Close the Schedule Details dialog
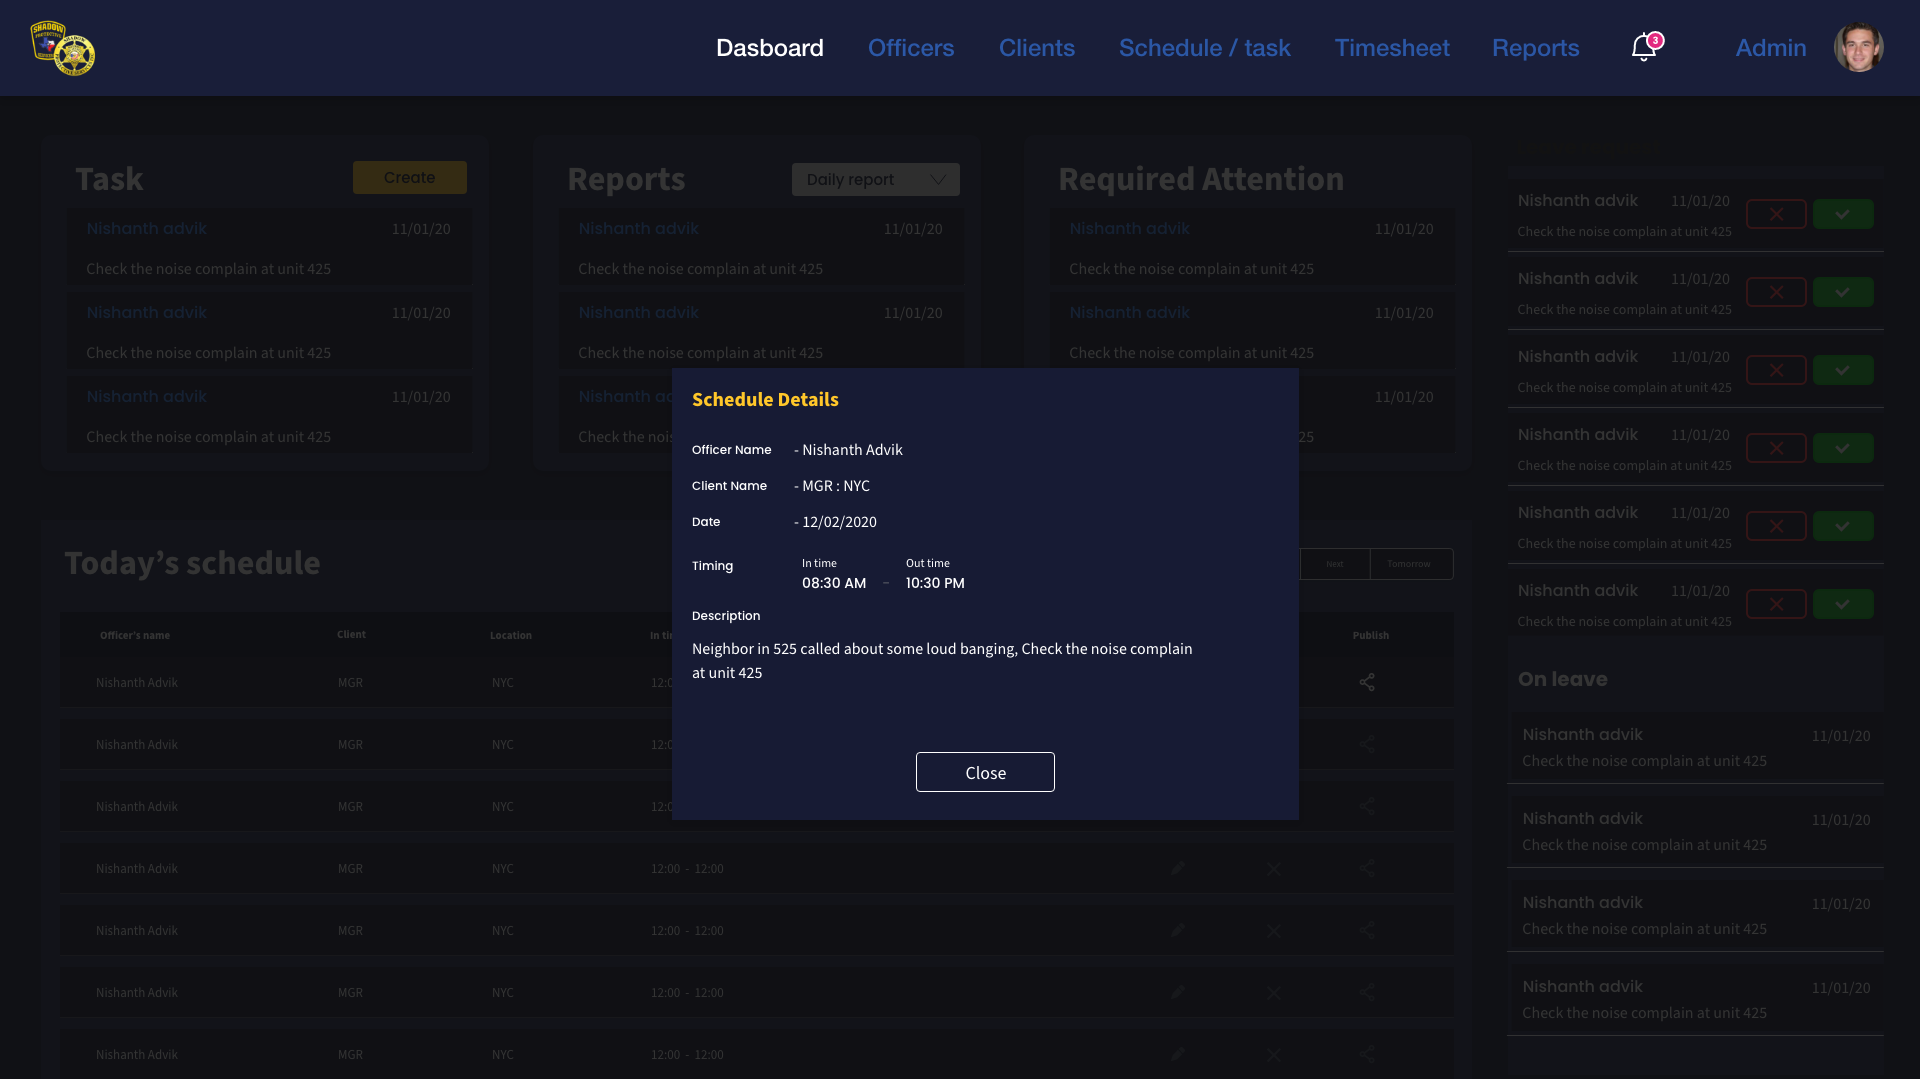 pyautogui.click(x=985, y=772)
